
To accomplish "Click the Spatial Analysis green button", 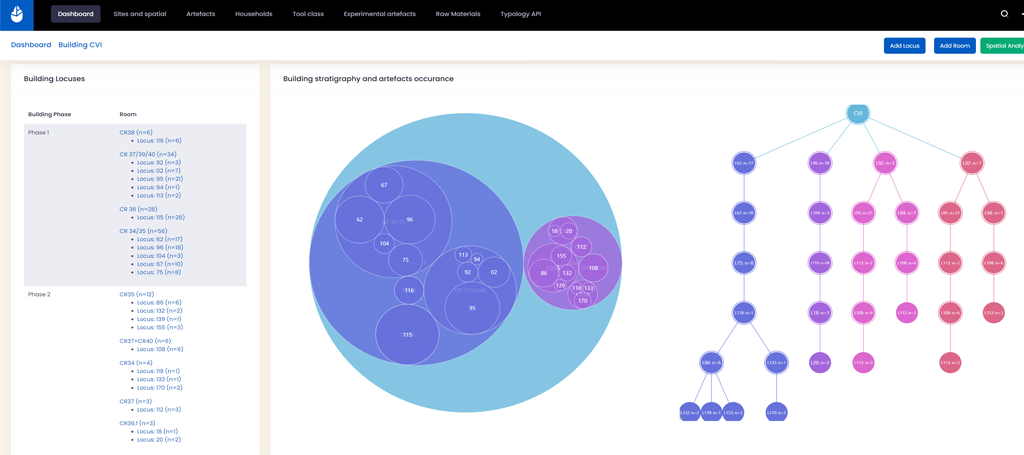I will [1003, 46].
